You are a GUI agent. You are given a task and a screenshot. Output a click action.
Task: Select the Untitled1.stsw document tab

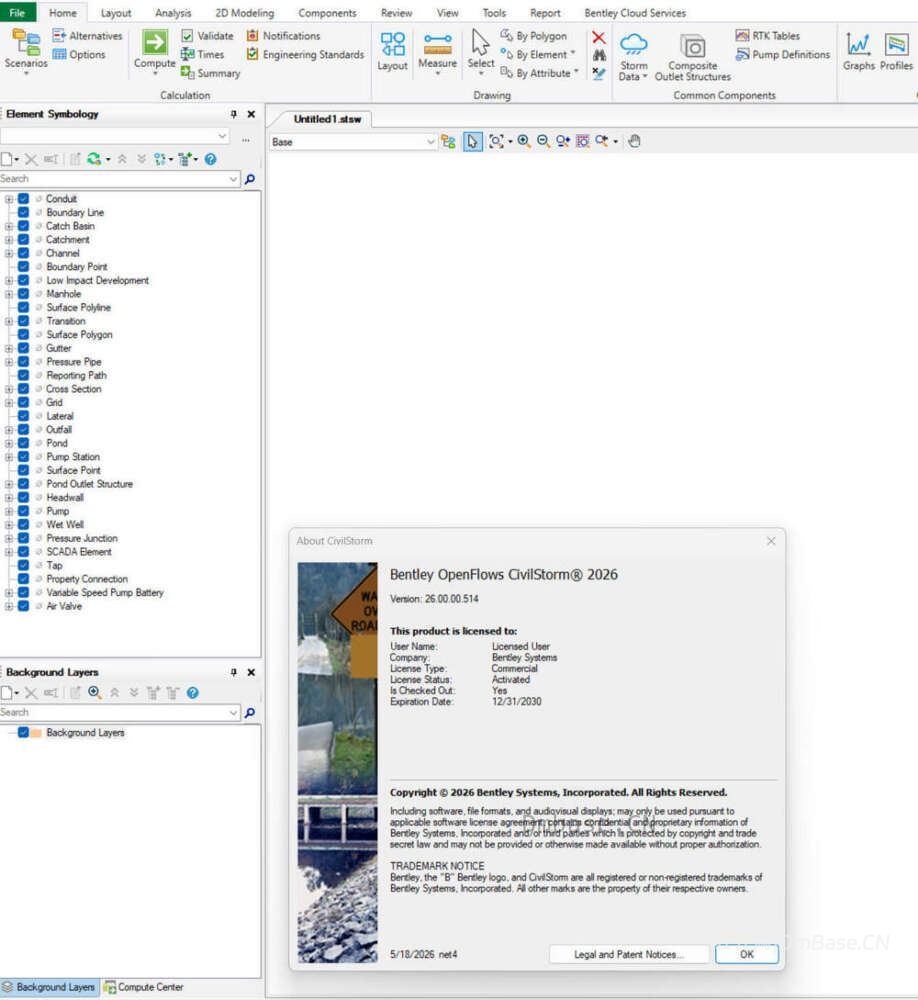327,119
